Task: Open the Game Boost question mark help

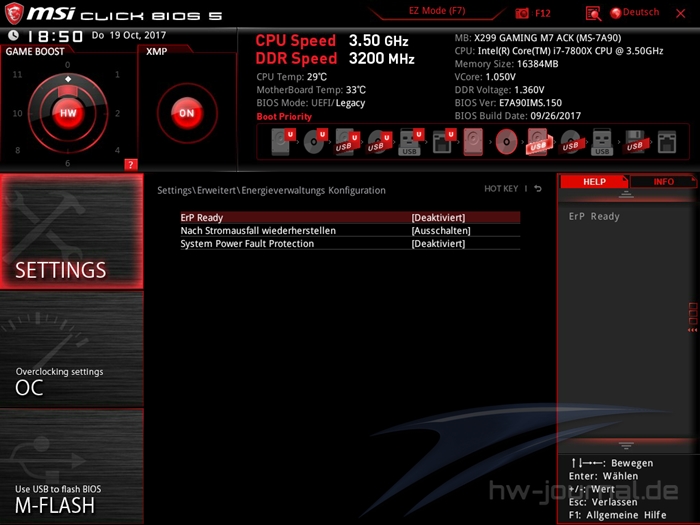Action: [130, 165]
